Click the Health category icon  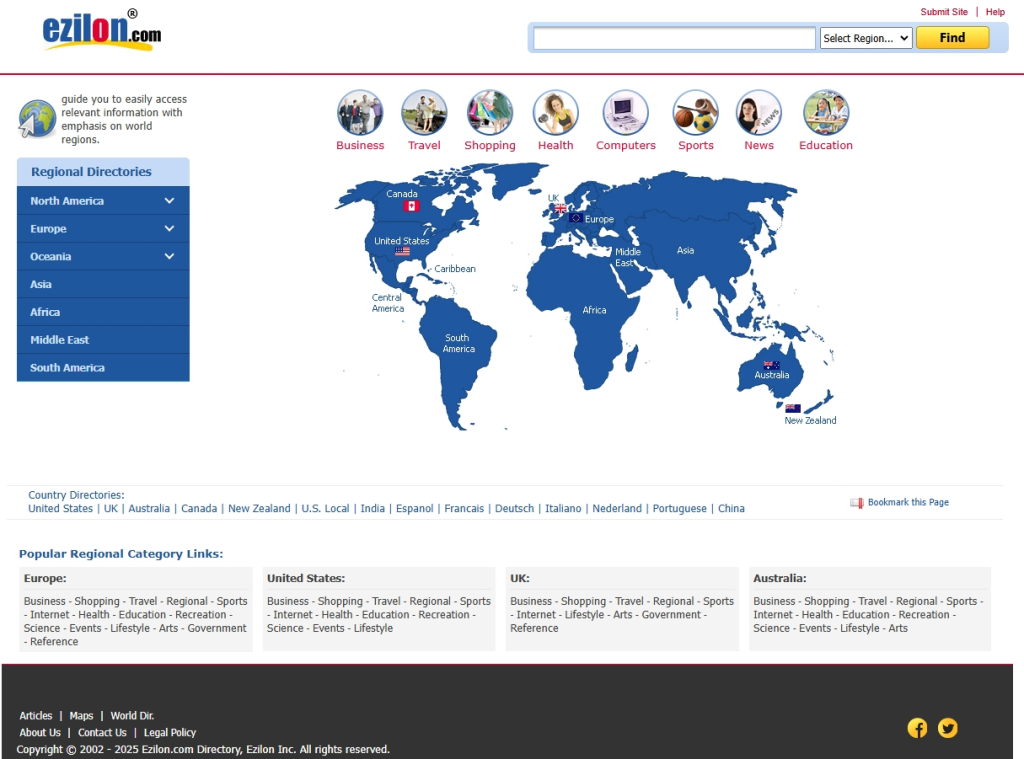(x=555, y=113)
